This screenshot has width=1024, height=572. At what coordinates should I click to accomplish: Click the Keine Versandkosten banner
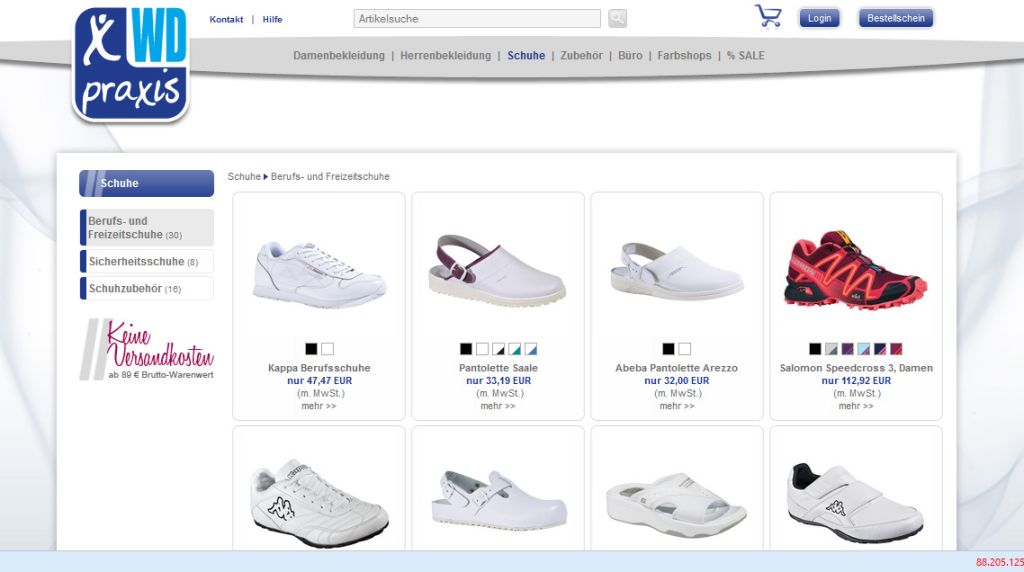(x=146, y=349)
